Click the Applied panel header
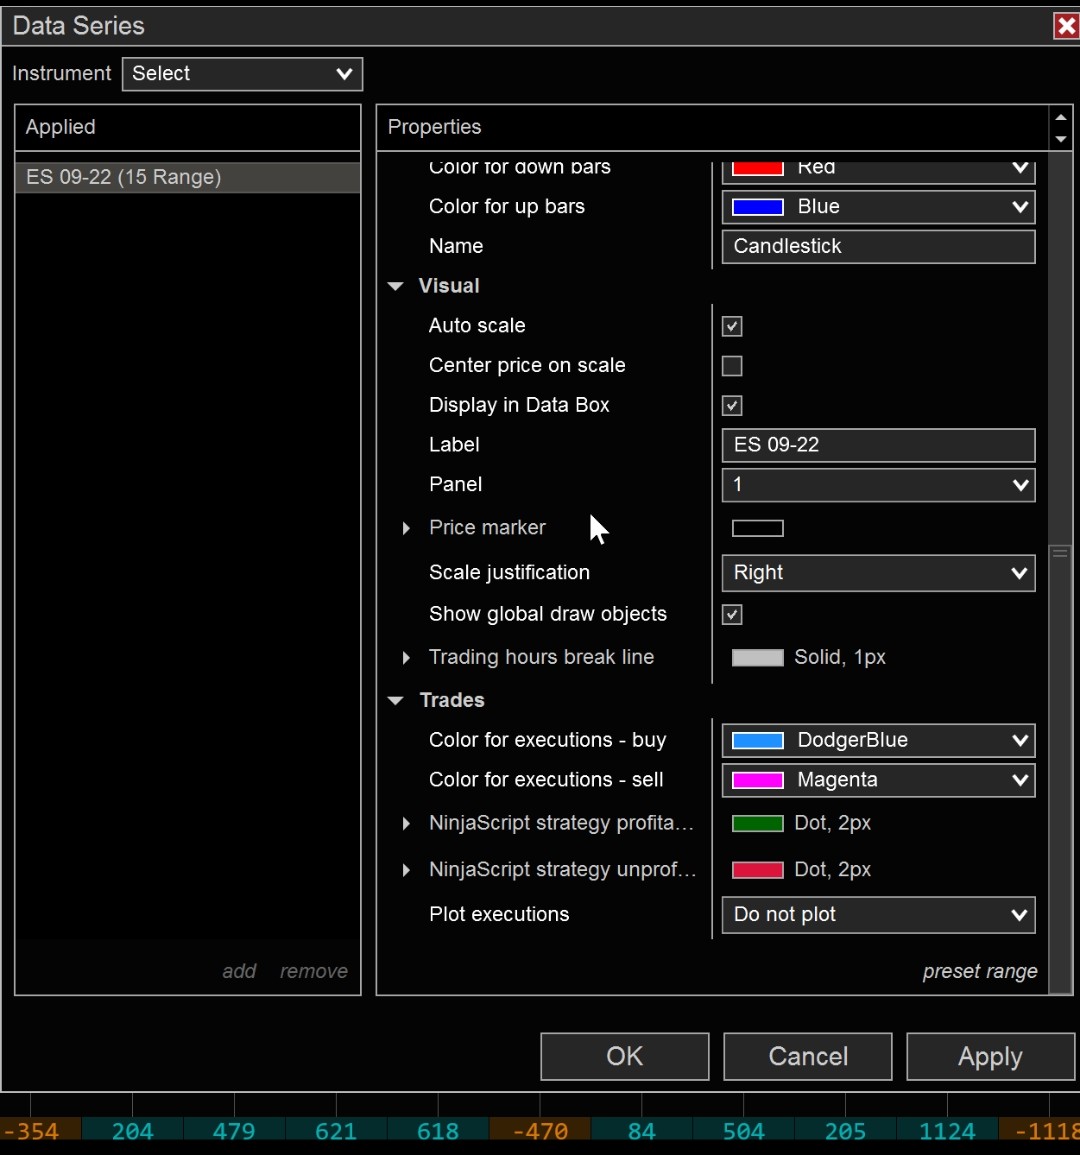This screenshot has height=1155, width=1080. [x=188, y=127]
